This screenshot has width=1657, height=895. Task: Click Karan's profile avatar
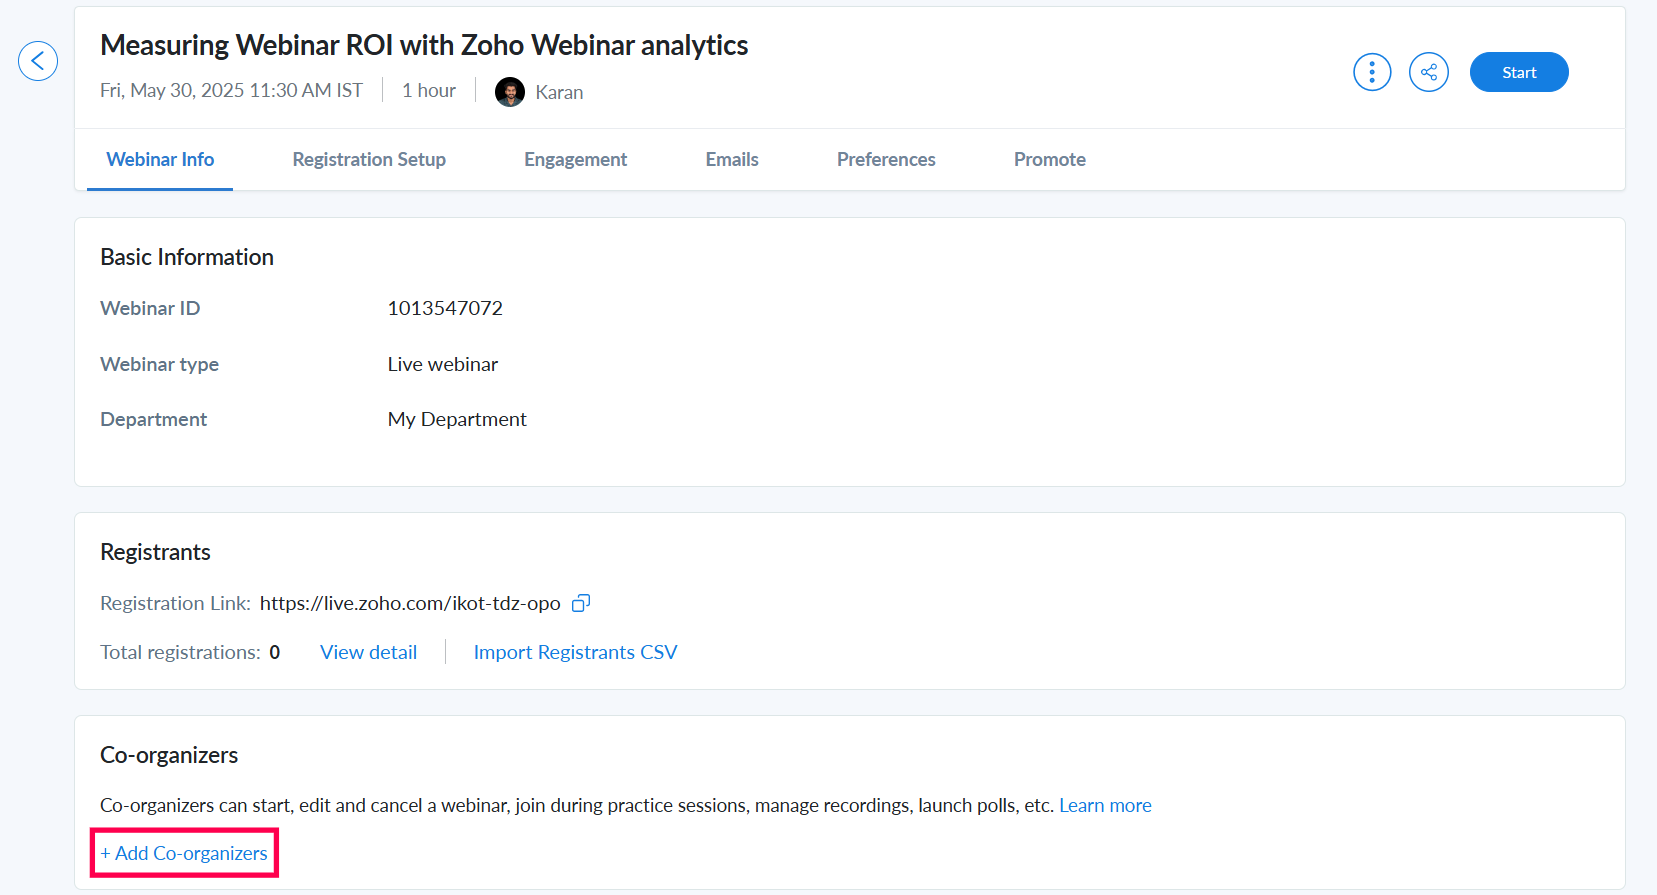click(510, 92)
